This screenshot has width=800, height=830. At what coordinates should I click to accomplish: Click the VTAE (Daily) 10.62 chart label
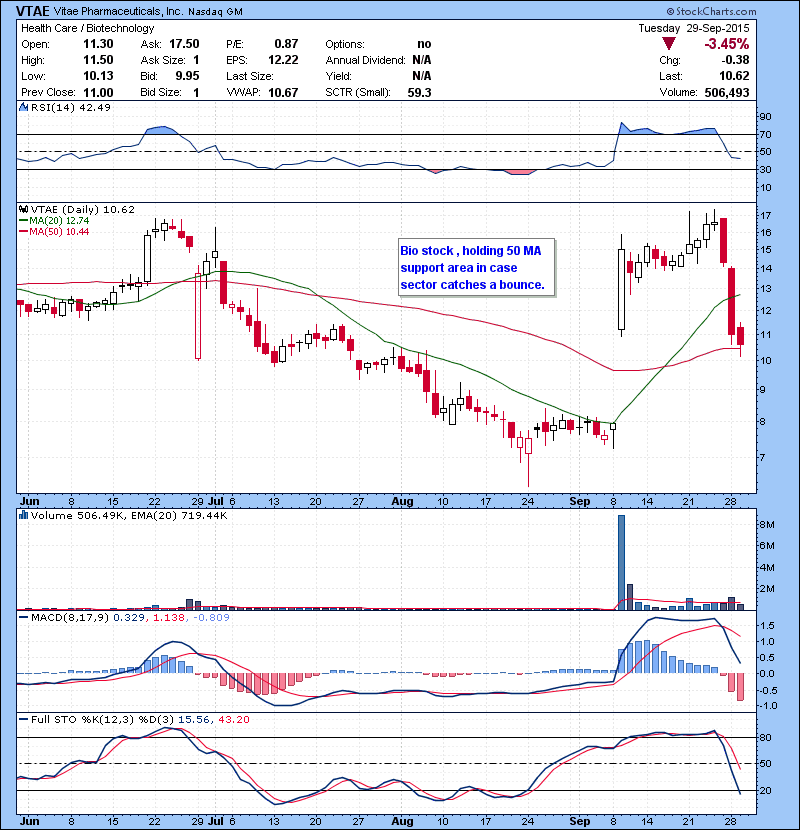tap(83, 210)
